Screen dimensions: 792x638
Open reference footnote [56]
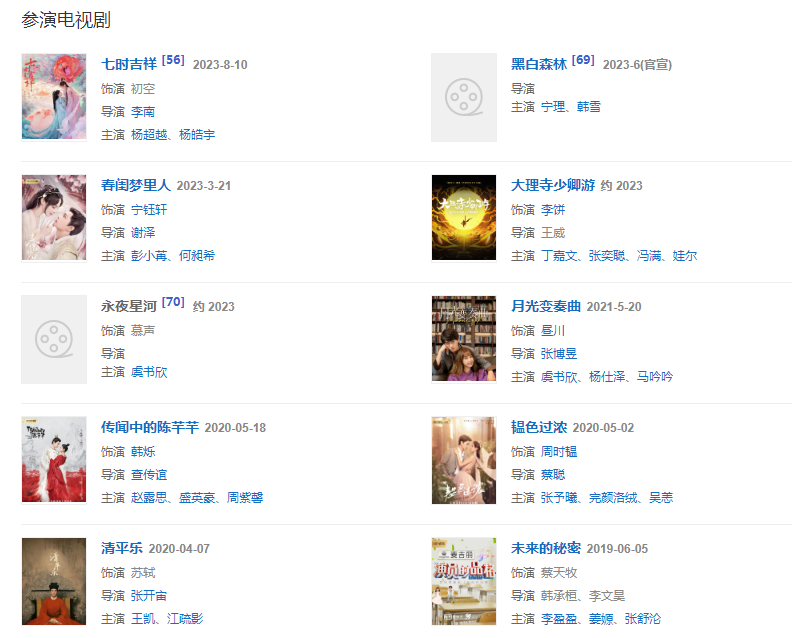click(173, 60)
